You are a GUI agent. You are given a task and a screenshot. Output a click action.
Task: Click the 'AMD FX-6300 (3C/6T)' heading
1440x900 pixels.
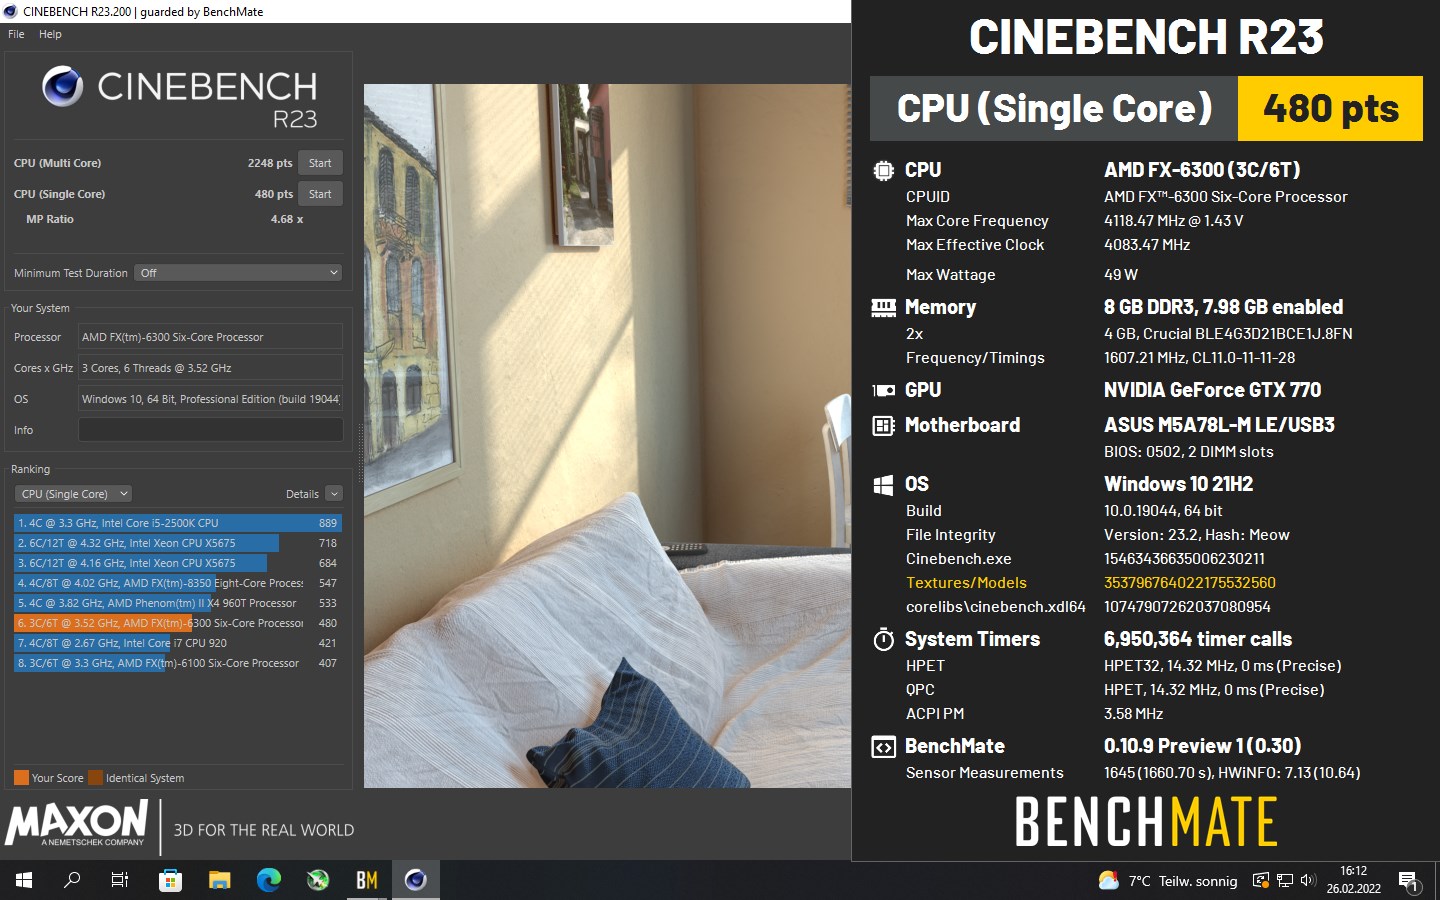[x=1202, y=171]
